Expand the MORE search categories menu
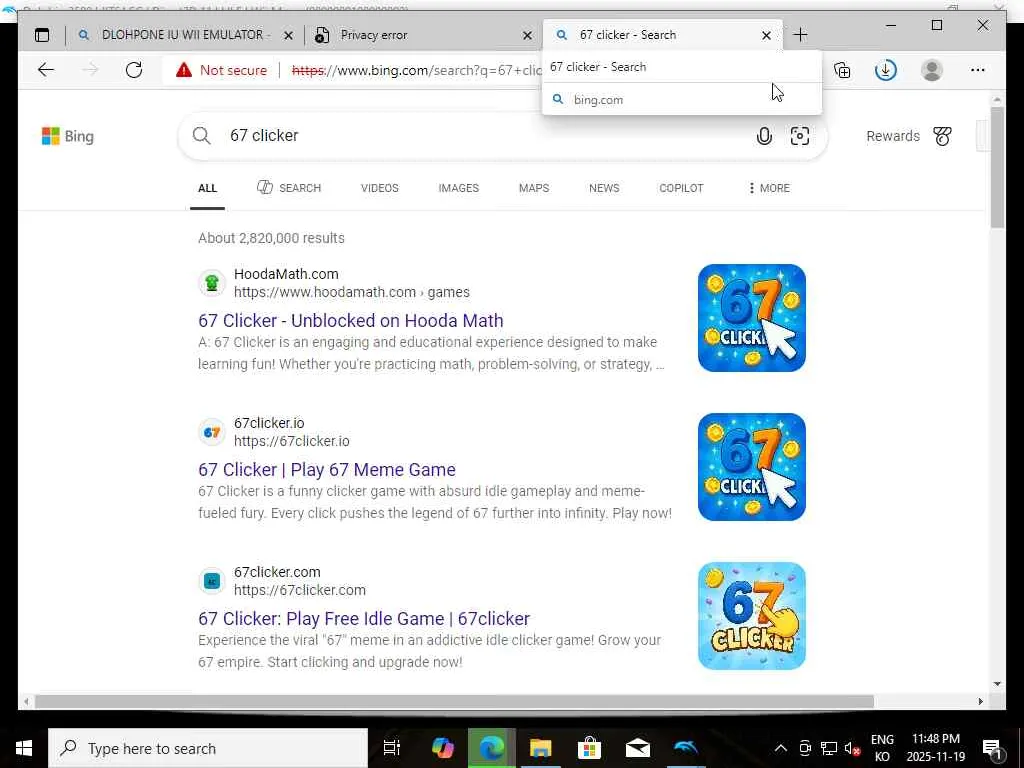This screenshot has height=768, width=1024. [x=769, y=188]
